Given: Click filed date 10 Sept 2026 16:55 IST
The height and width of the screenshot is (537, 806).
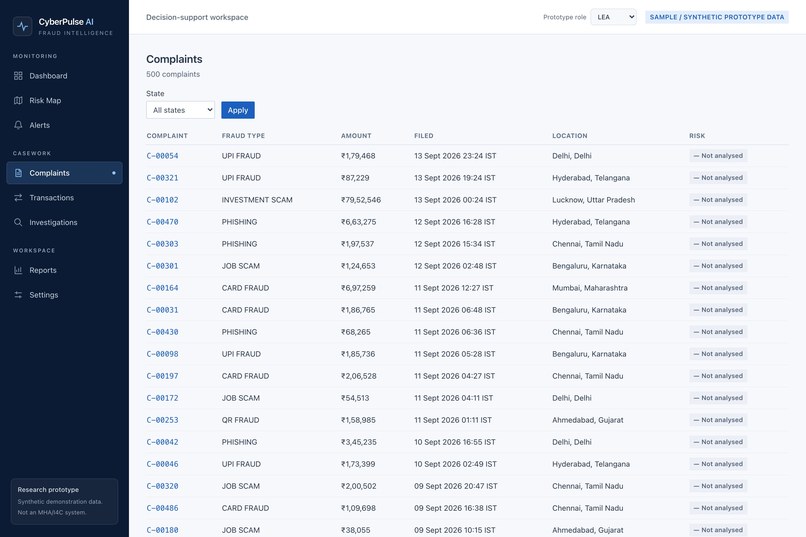Looking at the screenshot, I should point(454,442).
